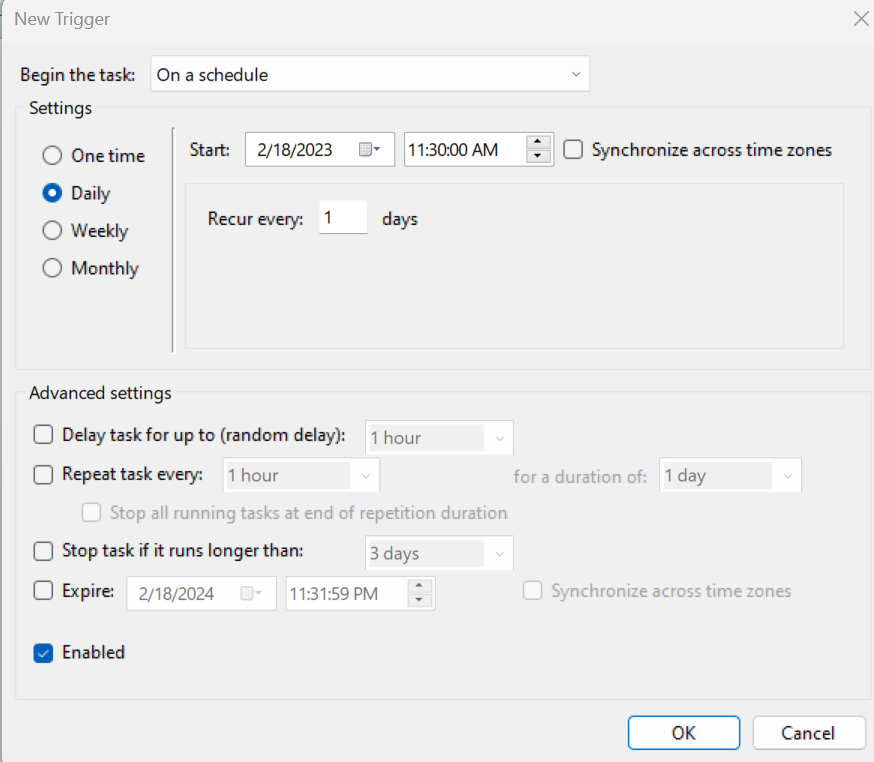
Task: Toggle Stop task if it runs longer
Action: click(x=43, y=551)
